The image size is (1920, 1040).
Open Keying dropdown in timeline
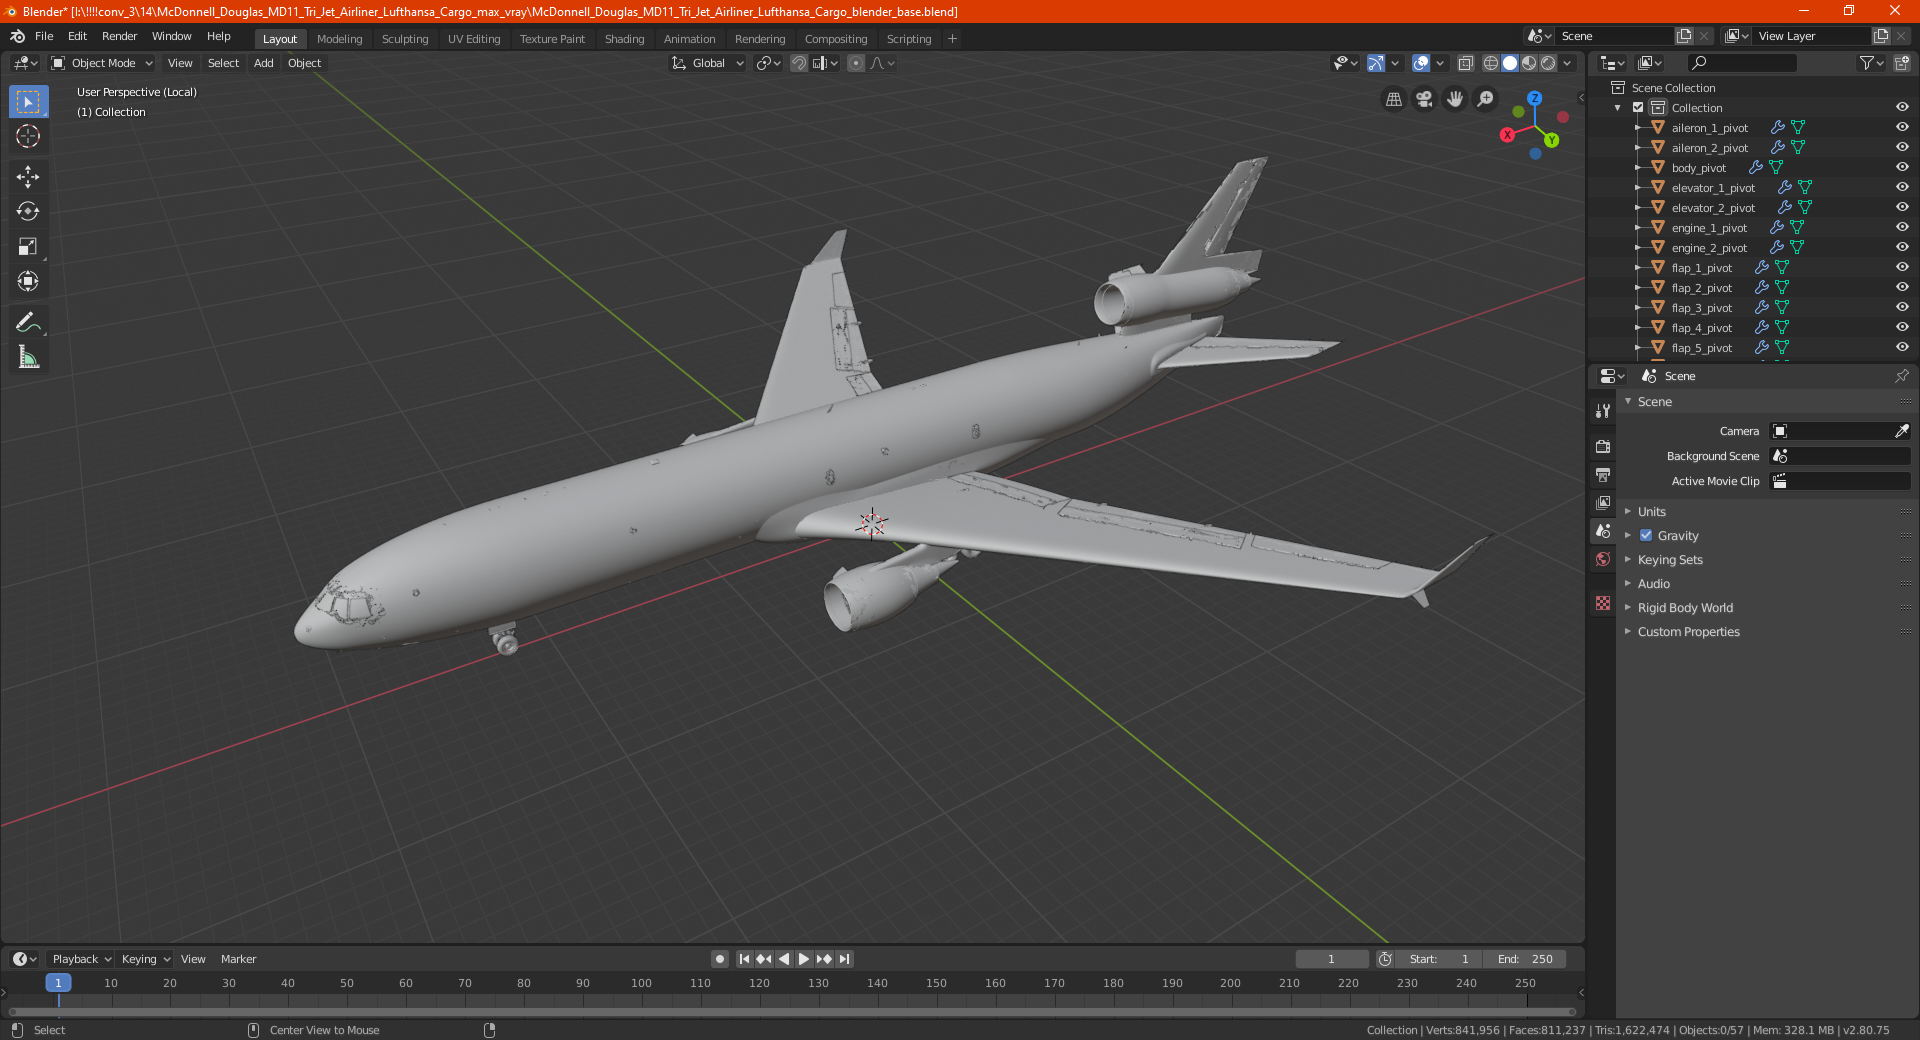tap(145, 959)
